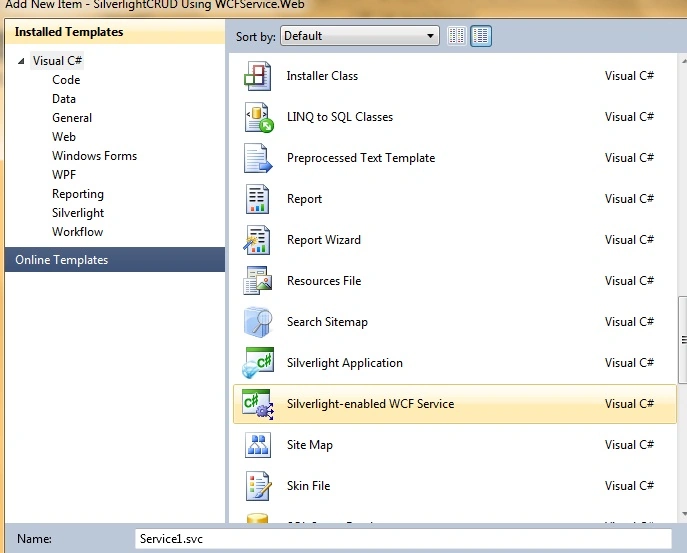The width and height of the screenshot is (687, 553).
Task: Select the WPF template category
Action: tap(64, 175)
